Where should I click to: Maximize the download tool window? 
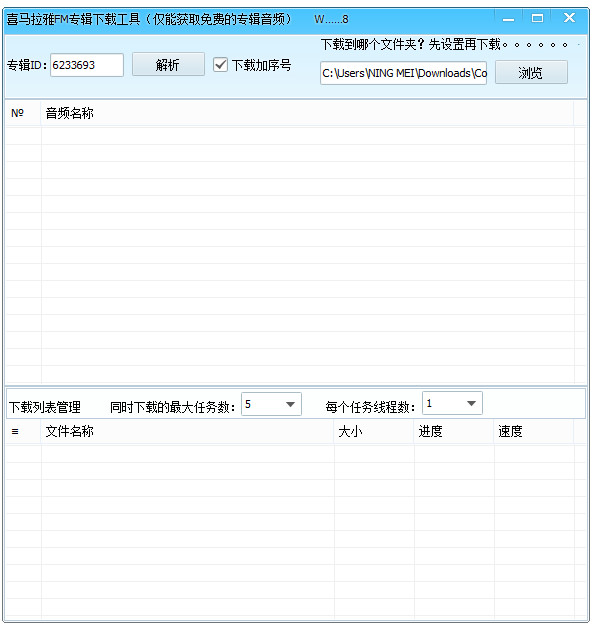point(537,18)
